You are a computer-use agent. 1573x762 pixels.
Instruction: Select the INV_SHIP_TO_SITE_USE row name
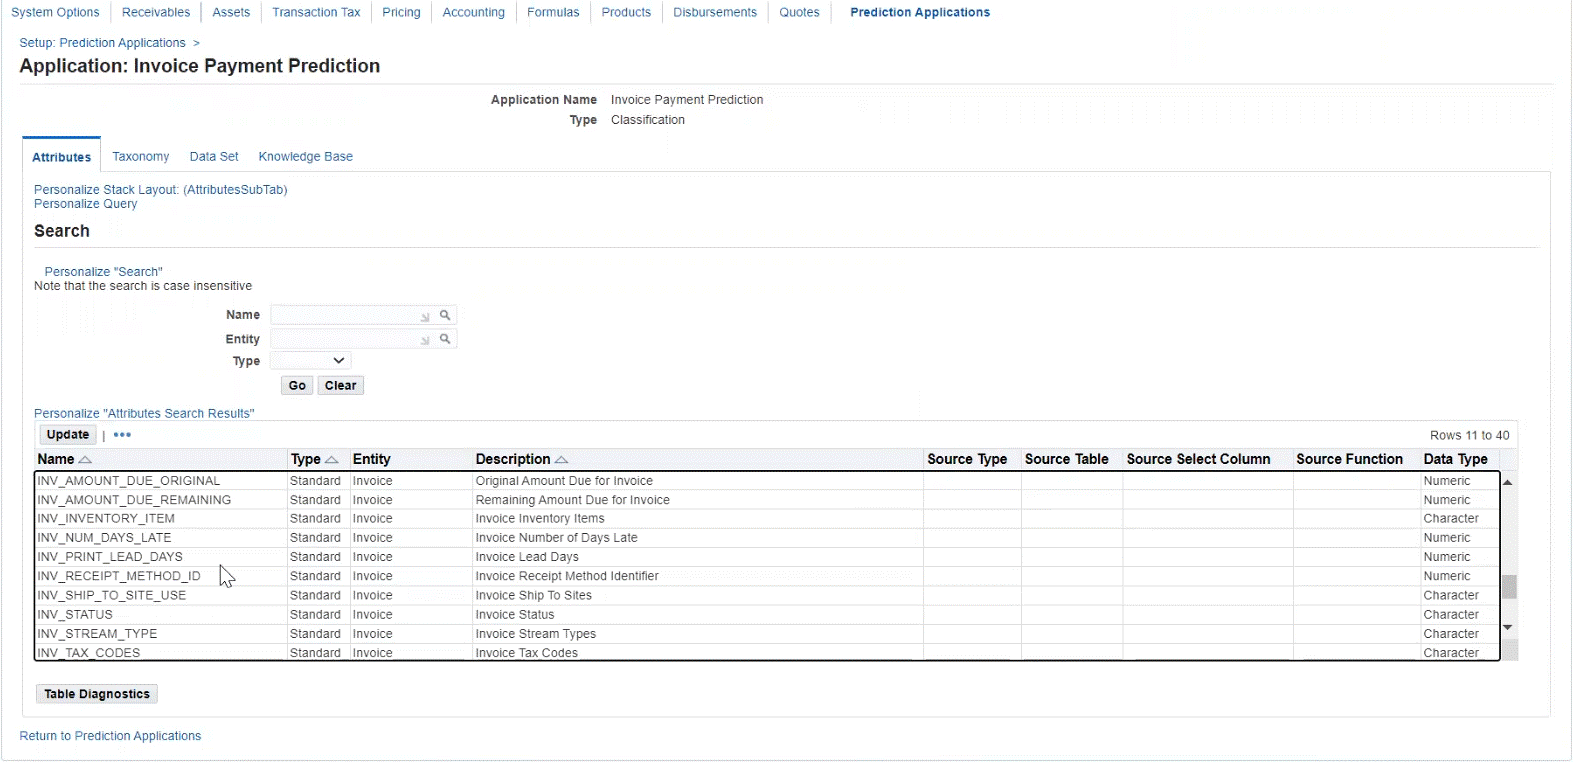[112, 595]
